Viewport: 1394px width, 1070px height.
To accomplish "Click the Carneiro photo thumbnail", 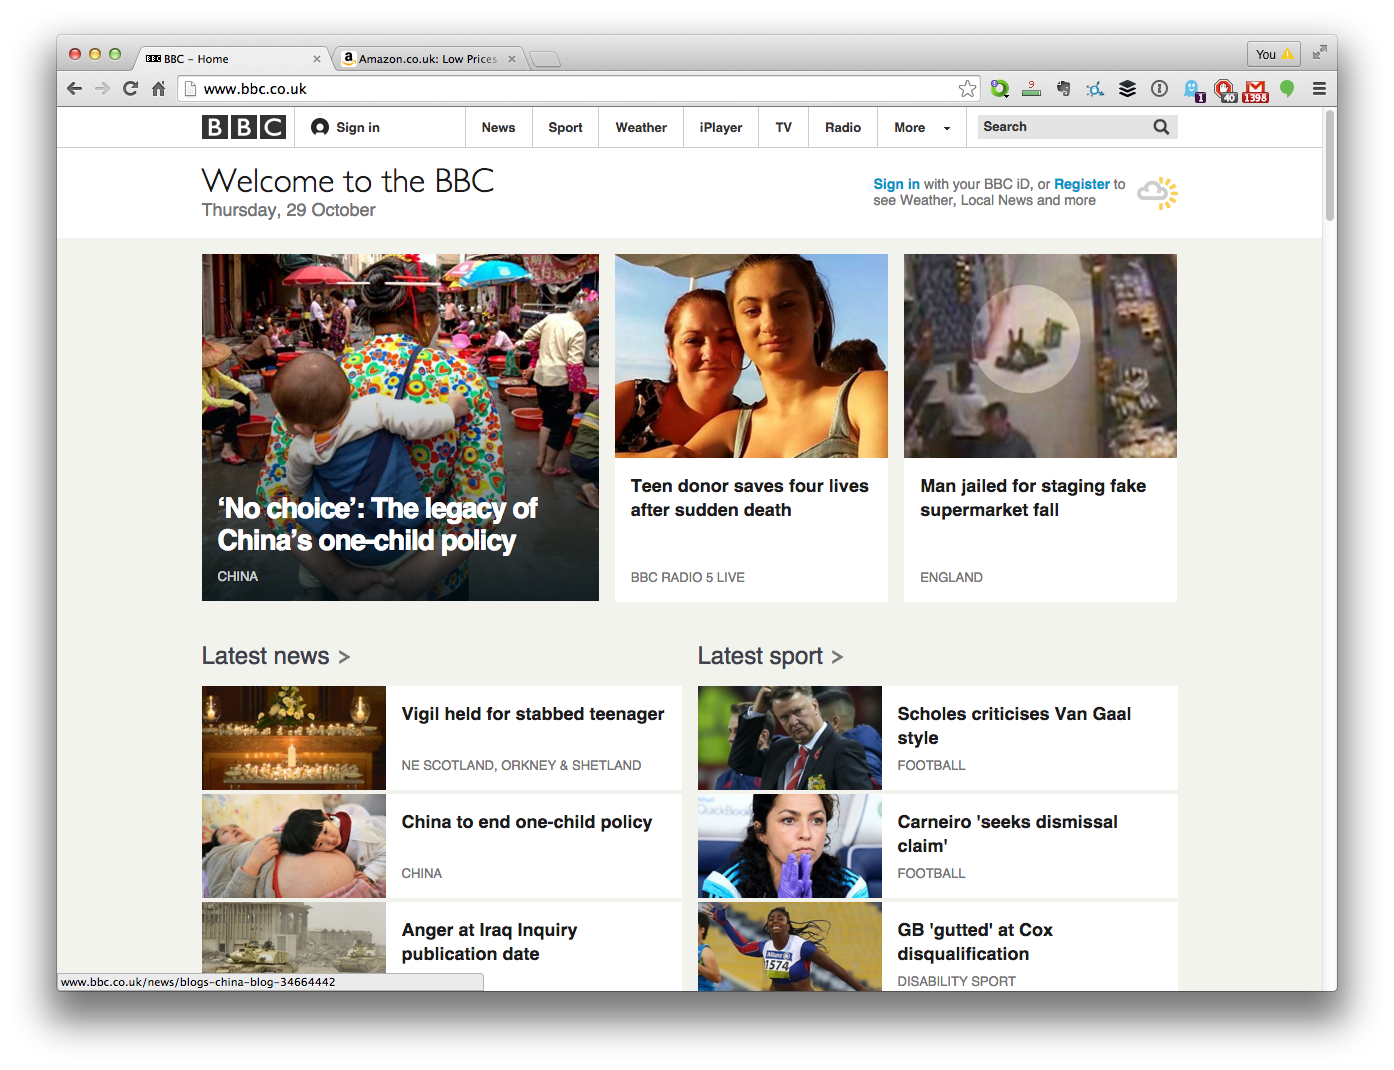I will pyautogui.click(x=790, y=846).
